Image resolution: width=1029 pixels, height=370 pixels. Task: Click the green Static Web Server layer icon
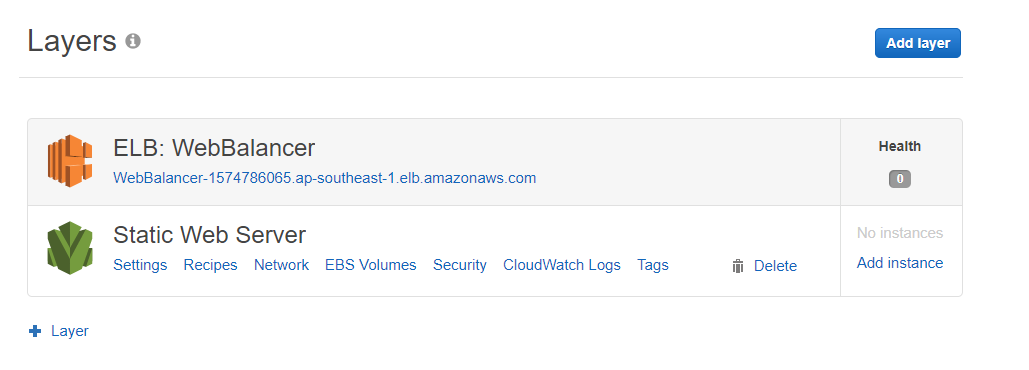click(x=70, y=248)
